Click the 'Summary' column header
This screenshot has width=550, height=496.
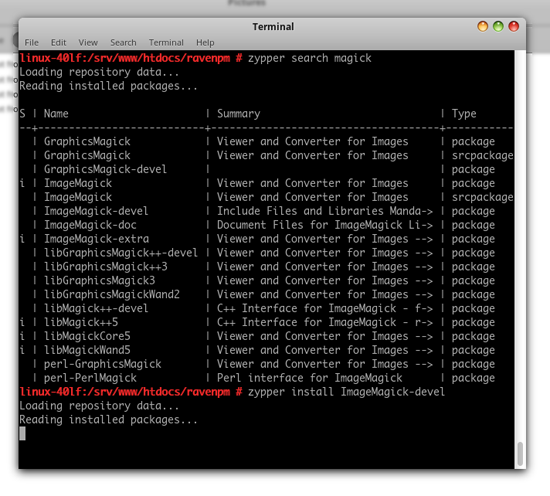239,114
